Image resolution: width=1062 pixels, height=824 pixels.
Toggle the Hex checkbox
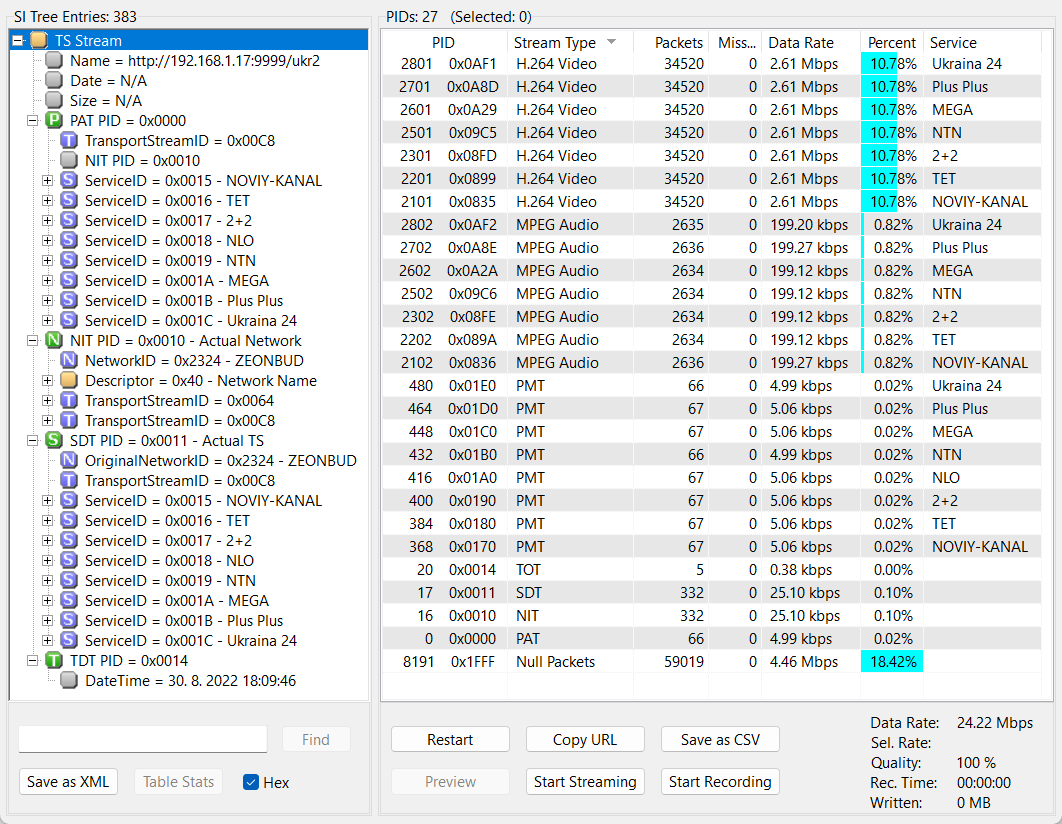point(251,783)
